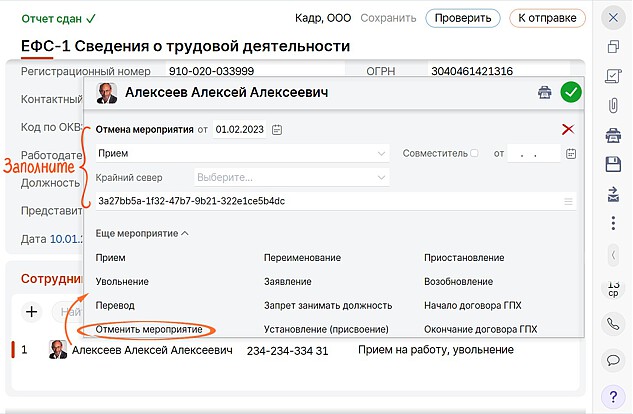Click the plus icon to add employee
This screenshot has height=414, width=633.
coord(31,312)
